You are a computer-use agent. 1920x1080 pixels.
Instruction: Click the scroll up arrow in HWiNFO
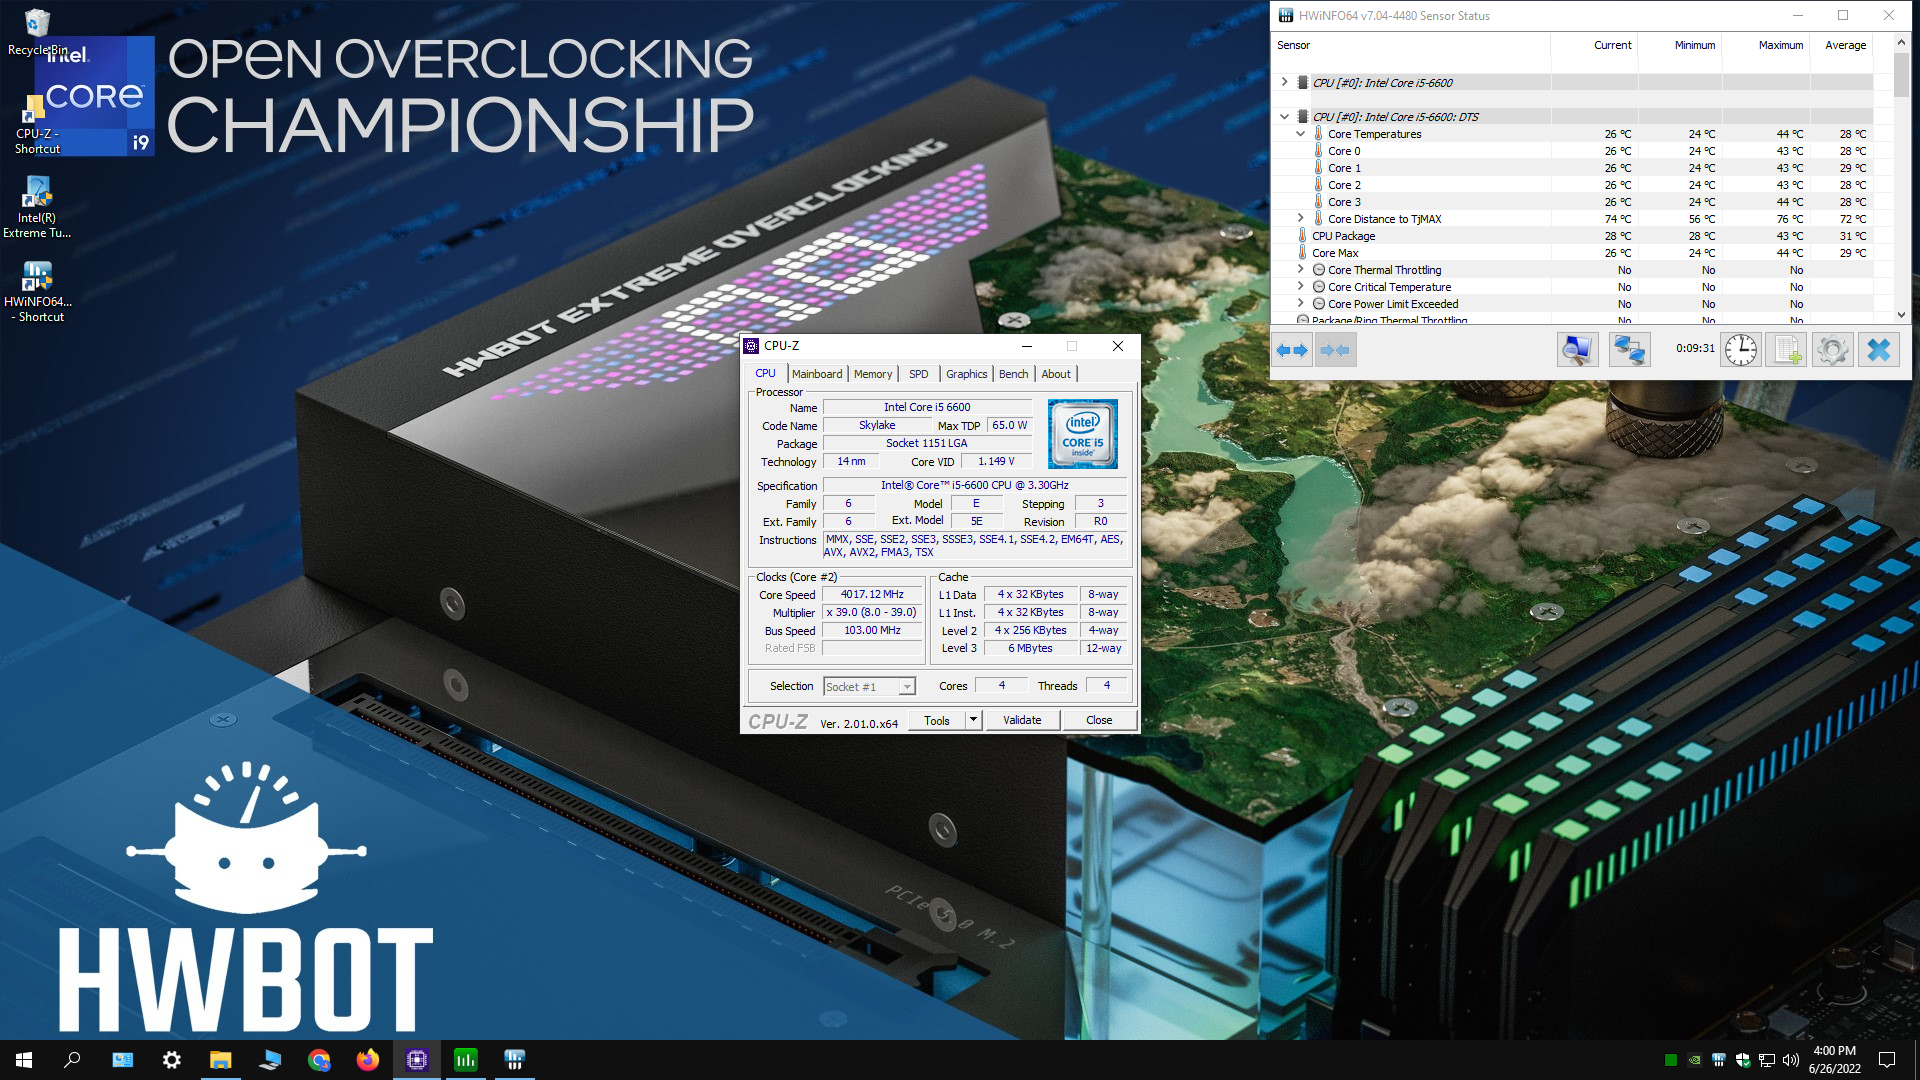click(x=1901, y=42)
